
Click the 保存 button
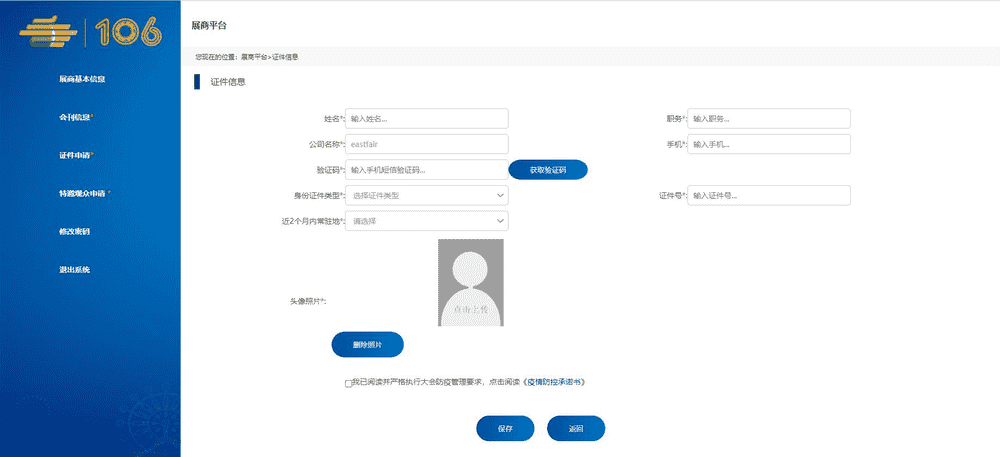coord(505,428)
